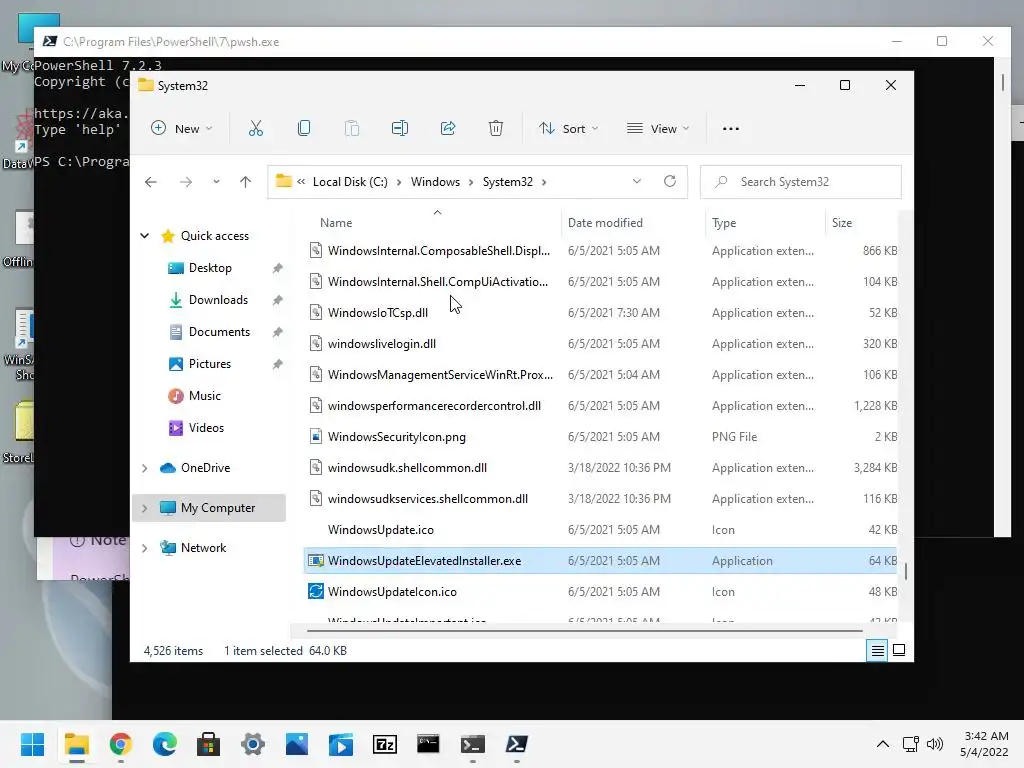Click Local Disk (C:) breadcrumb
This screenshot has height=768, width=1024.
350,182
